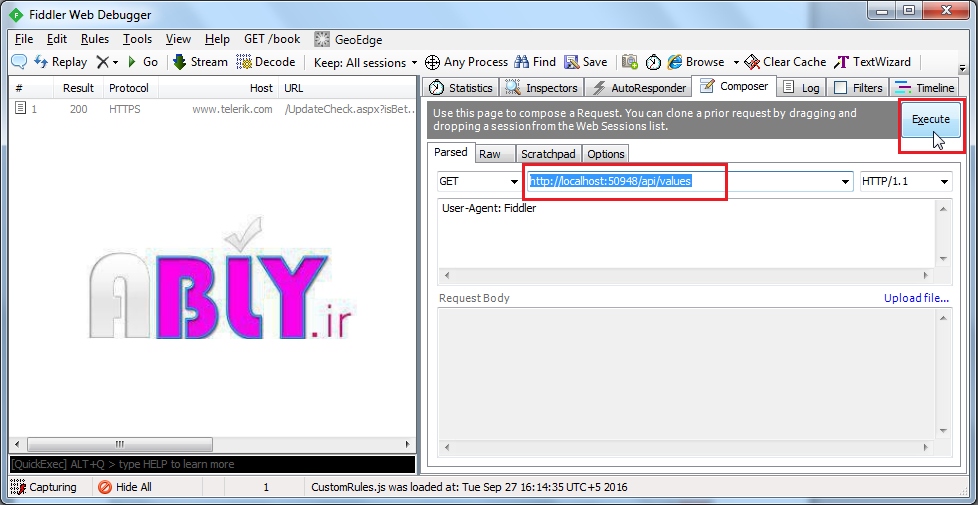
Task: Expand the URL history dropdown arrow
Action: [846, 182]
